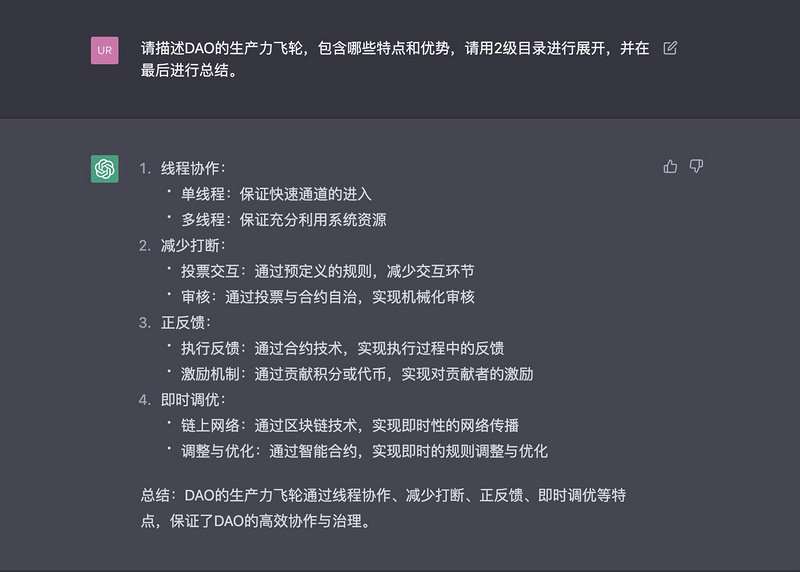Give the response a thumbs up
Viewport: 800px width, 572px height.
pyautogui.click(x=670, y=166)
